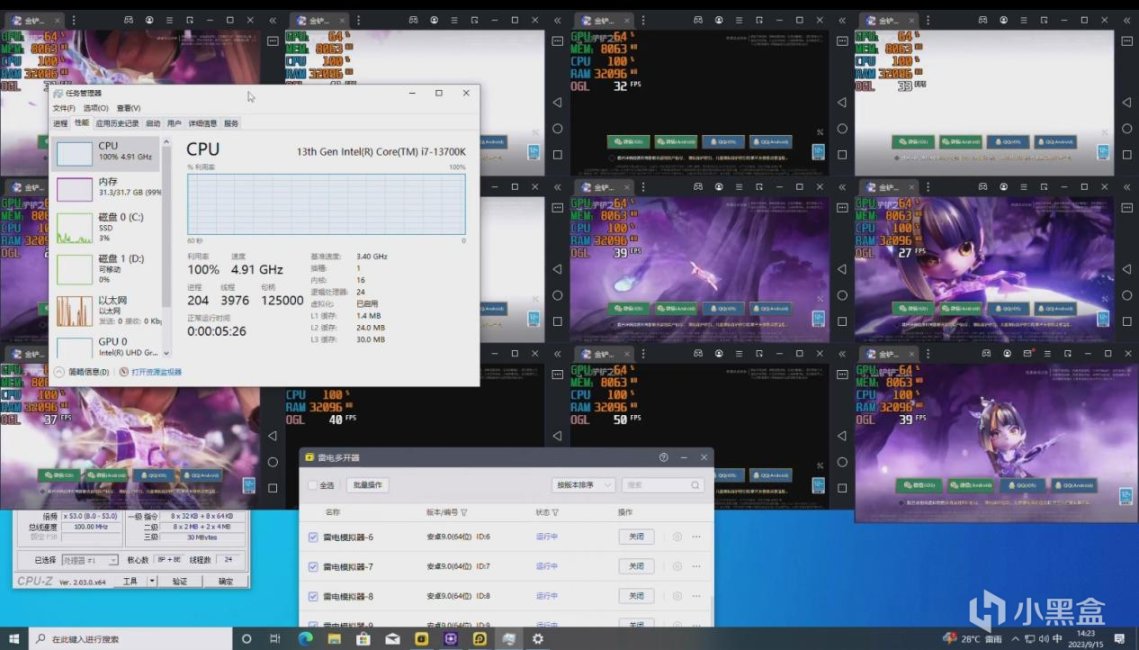Switch to the 进程 tab in Task Manager
Image resolution: width=1139 pixels, height=650 pixels.
60,123
